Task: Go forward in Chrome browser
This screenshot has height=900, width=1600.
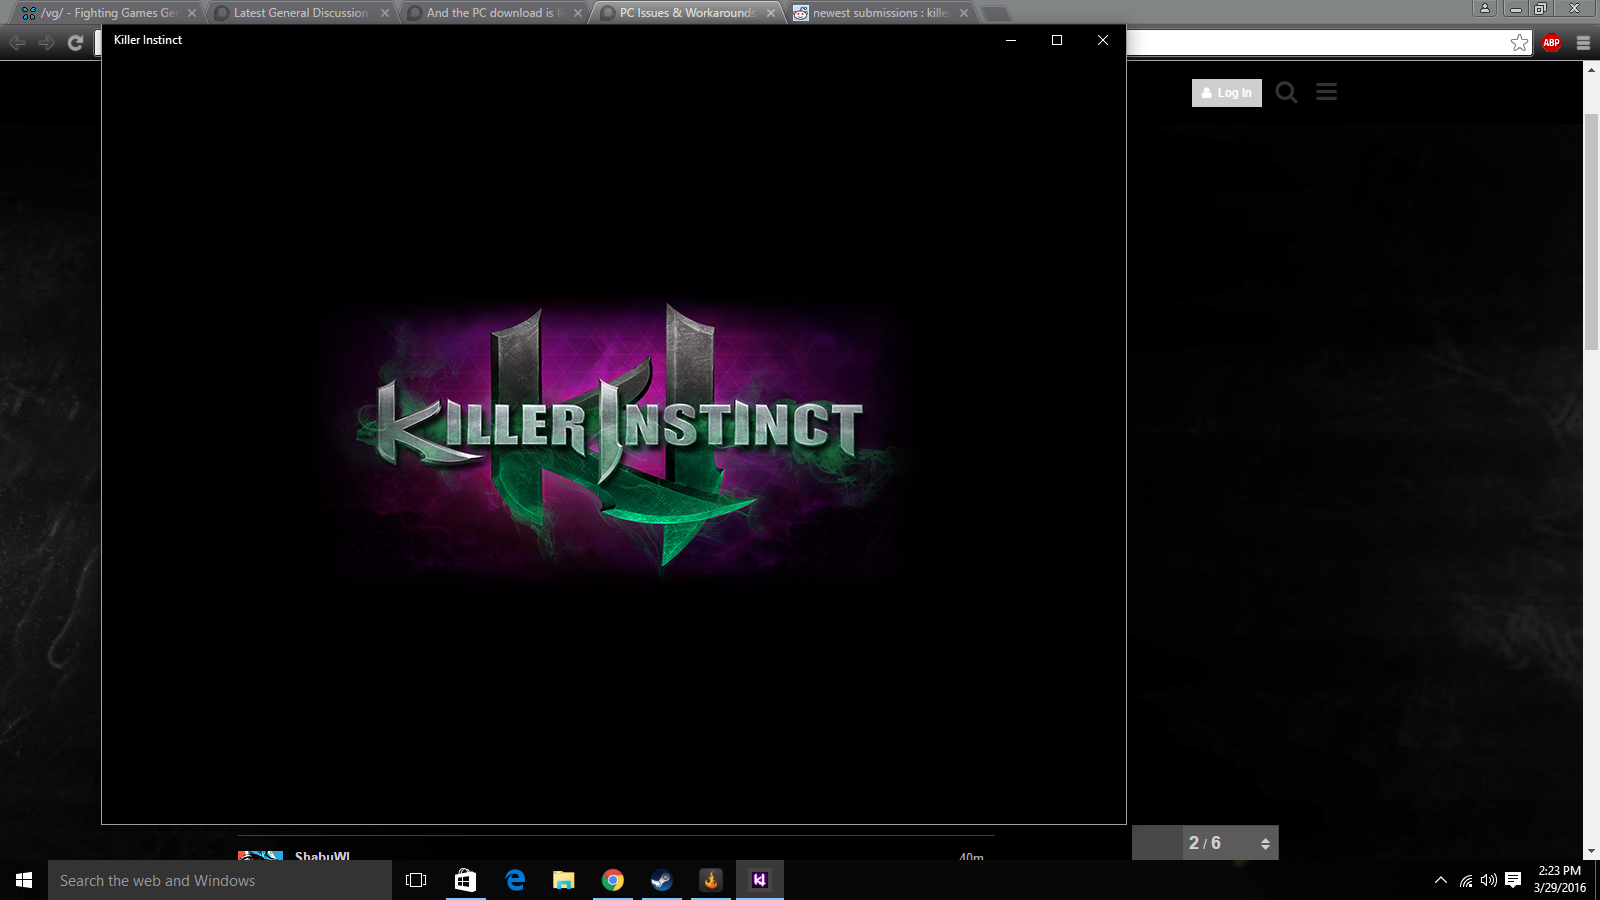Action: 46,42
